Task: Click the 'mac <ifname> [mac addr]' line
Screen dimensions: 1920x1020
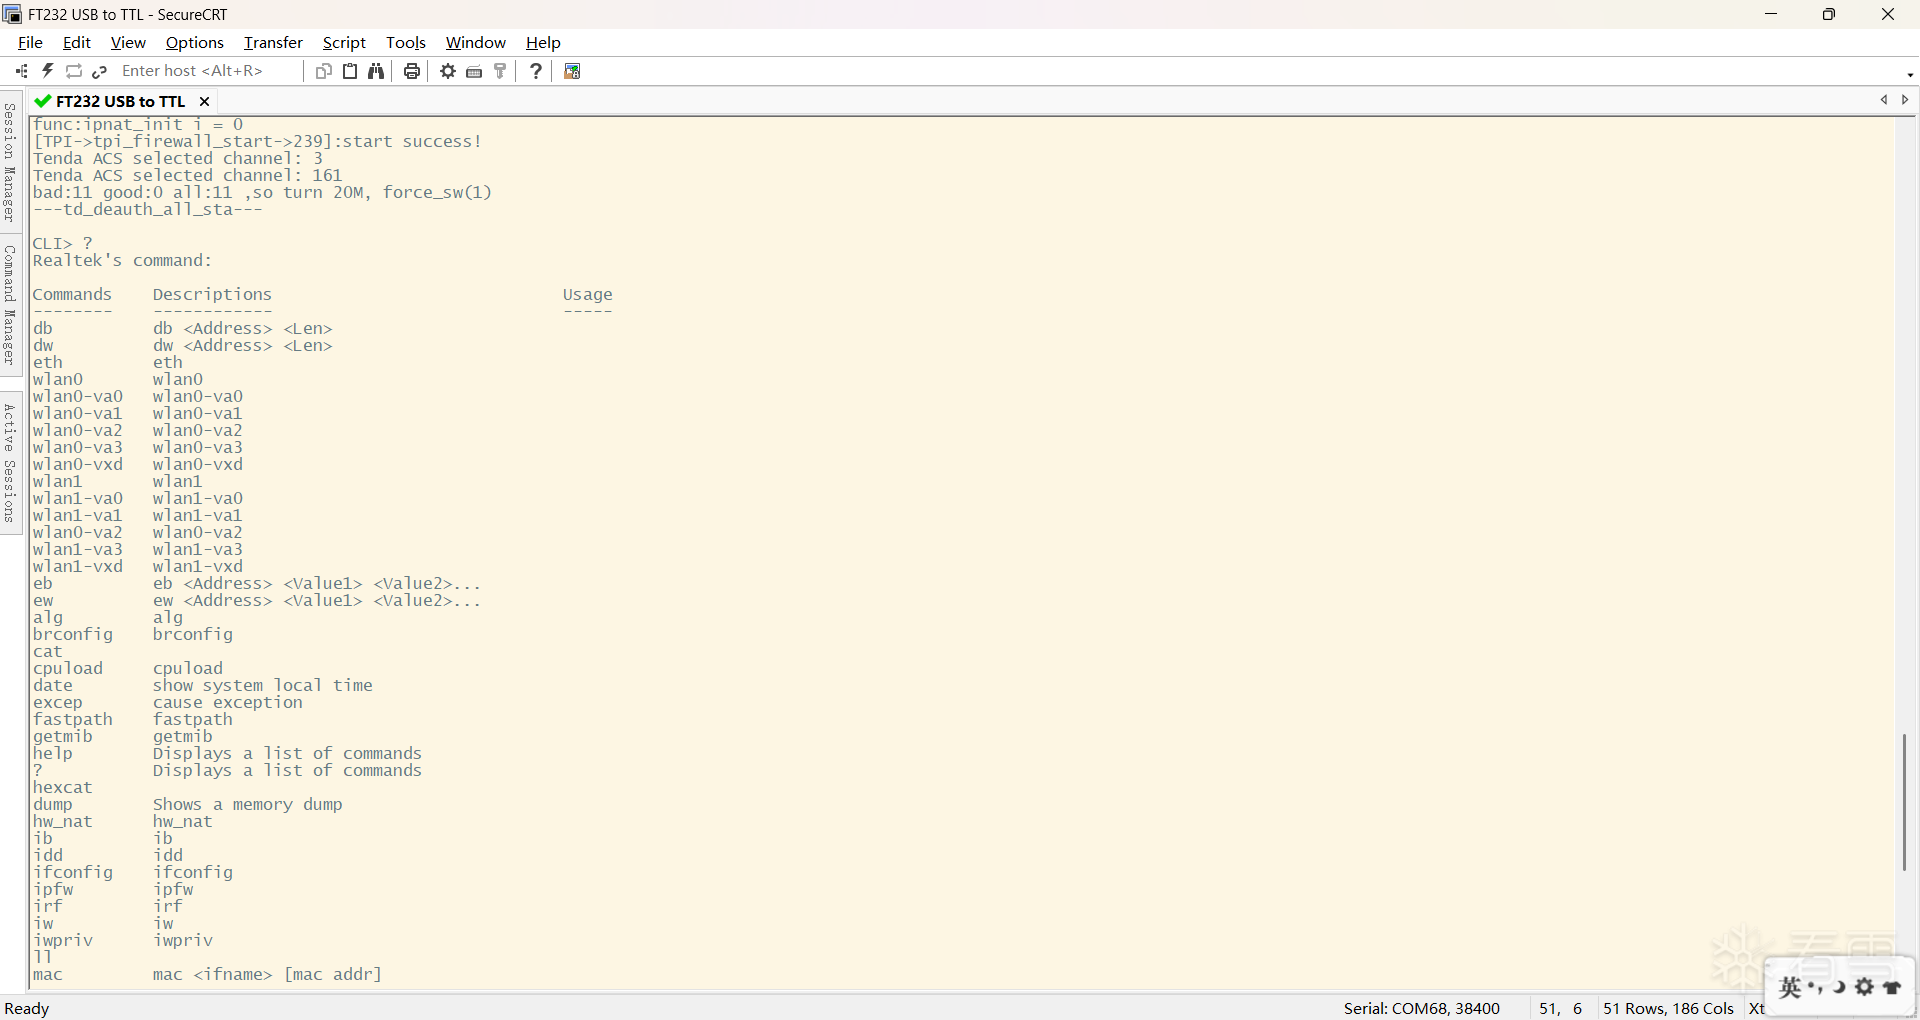Action: click(208, 974)
